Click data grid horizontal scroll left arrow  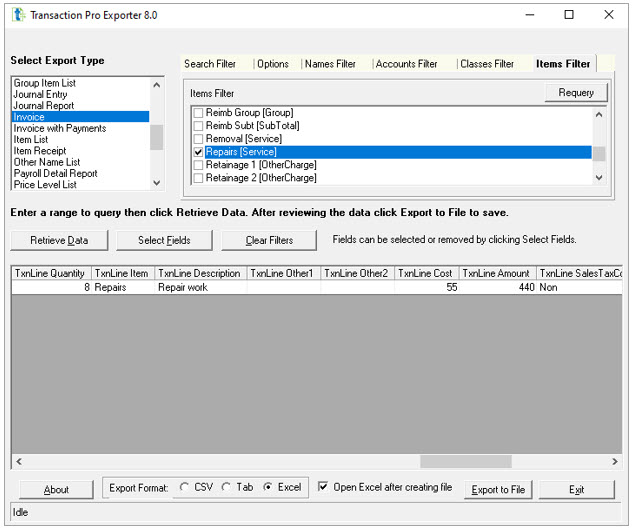[x=19, y=461]
